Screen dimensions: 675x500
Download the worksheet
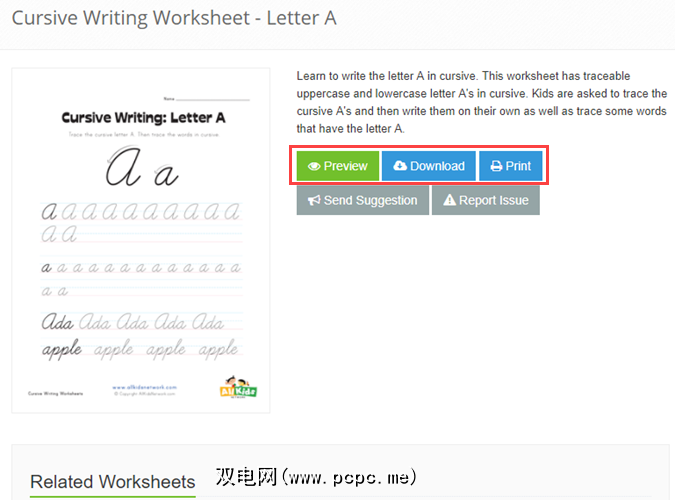pyautogui.click(x=429, y=166)
